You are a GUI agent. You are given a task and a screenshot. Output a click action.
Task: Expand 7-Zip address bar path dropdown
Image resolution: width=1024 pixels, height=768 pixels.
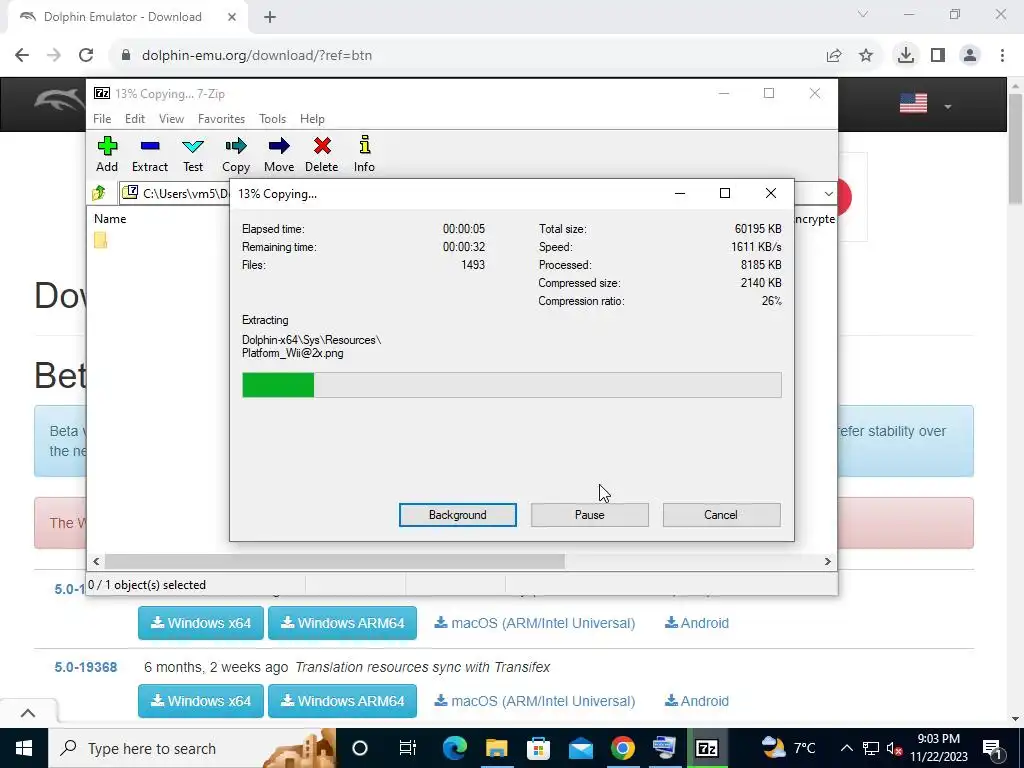pyautogui.click(x=828, y=193)
